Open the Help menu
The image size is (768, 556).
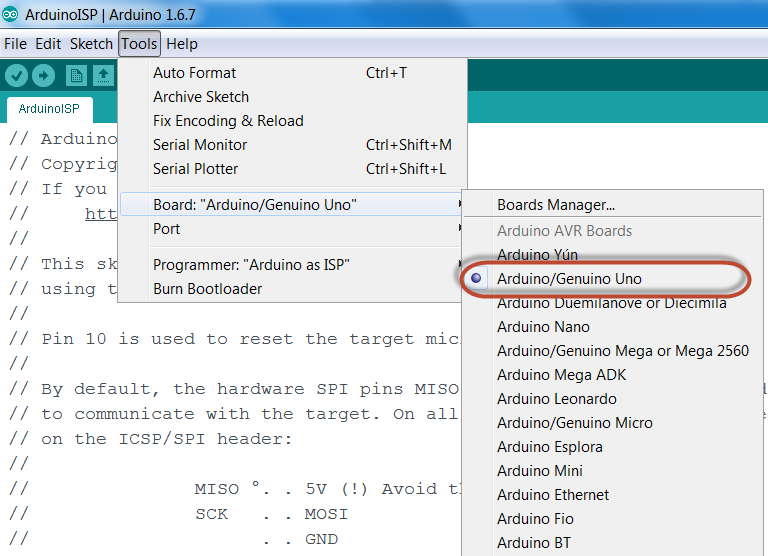pyautogui.click(x=182, y=44)
